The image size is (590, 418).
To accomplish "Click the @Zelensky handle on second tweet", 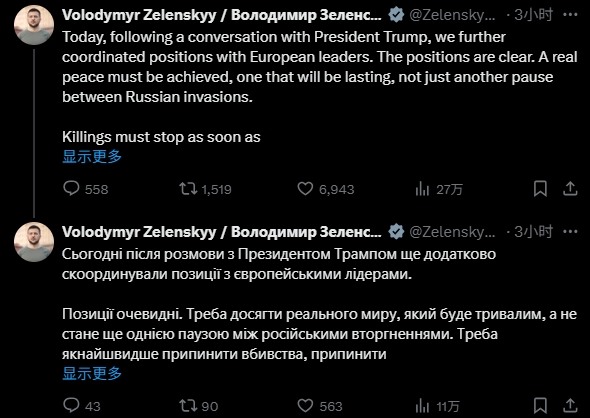I will tap(452, 232).
